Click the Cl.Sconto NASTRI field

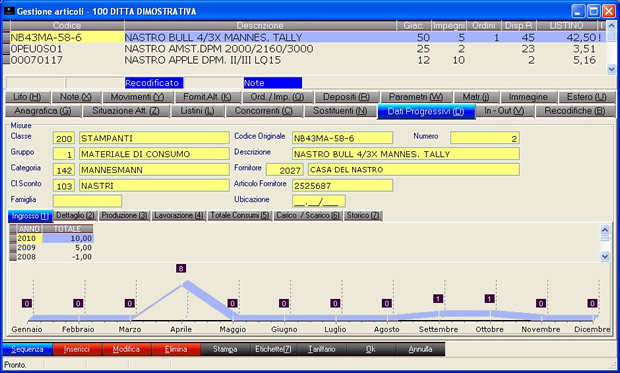click(154, 186)
